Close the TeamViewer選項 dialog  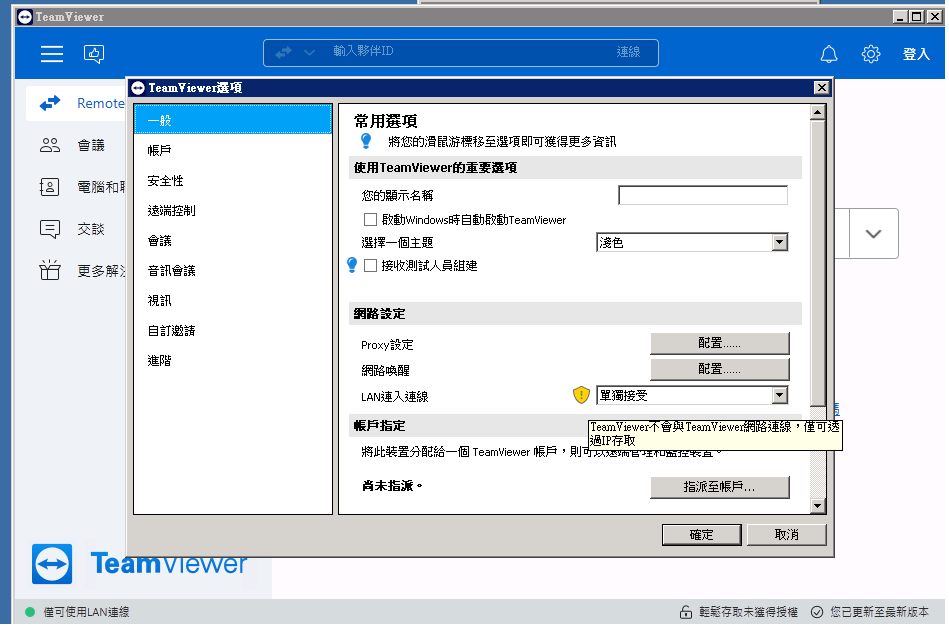click(x=821, y=88)
